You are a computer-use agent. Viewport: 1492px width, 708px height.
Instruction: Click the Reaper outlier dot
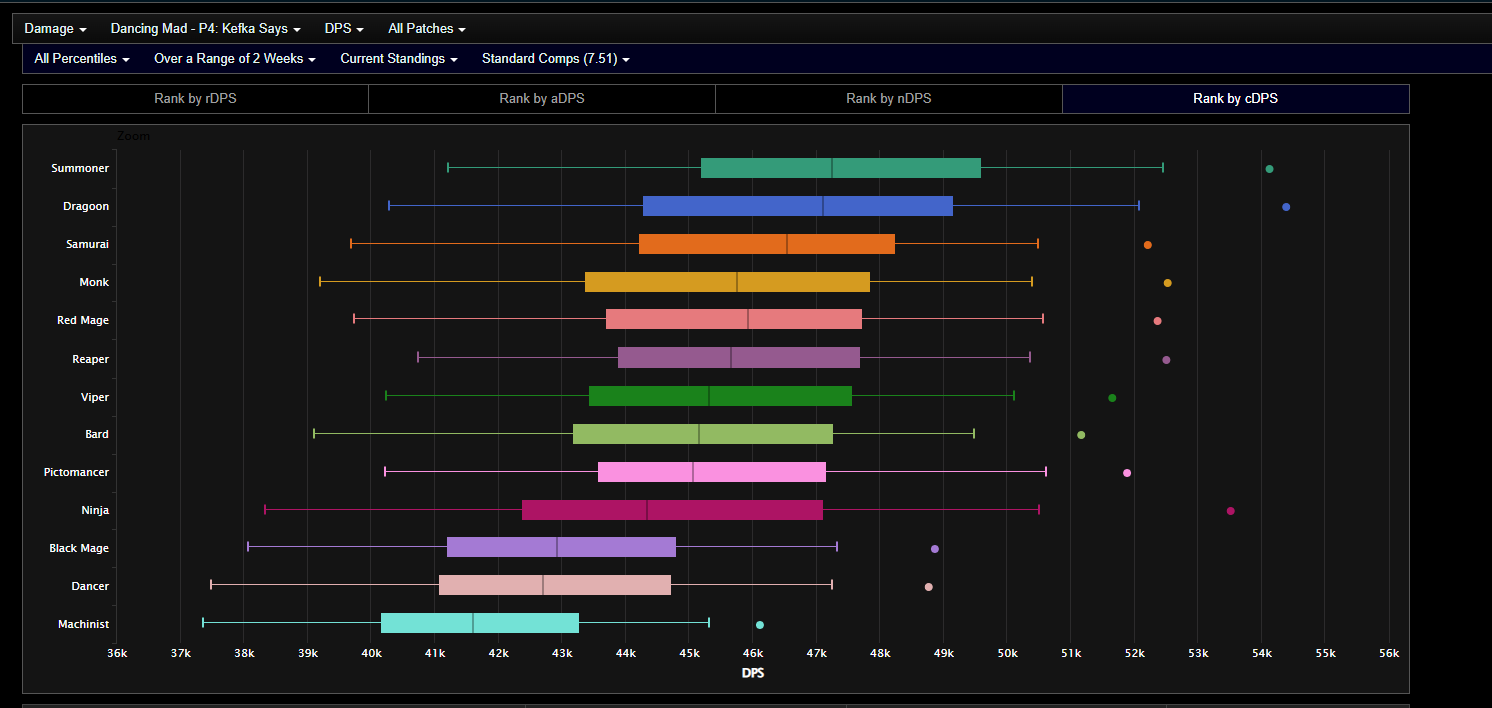[1166, 360]
